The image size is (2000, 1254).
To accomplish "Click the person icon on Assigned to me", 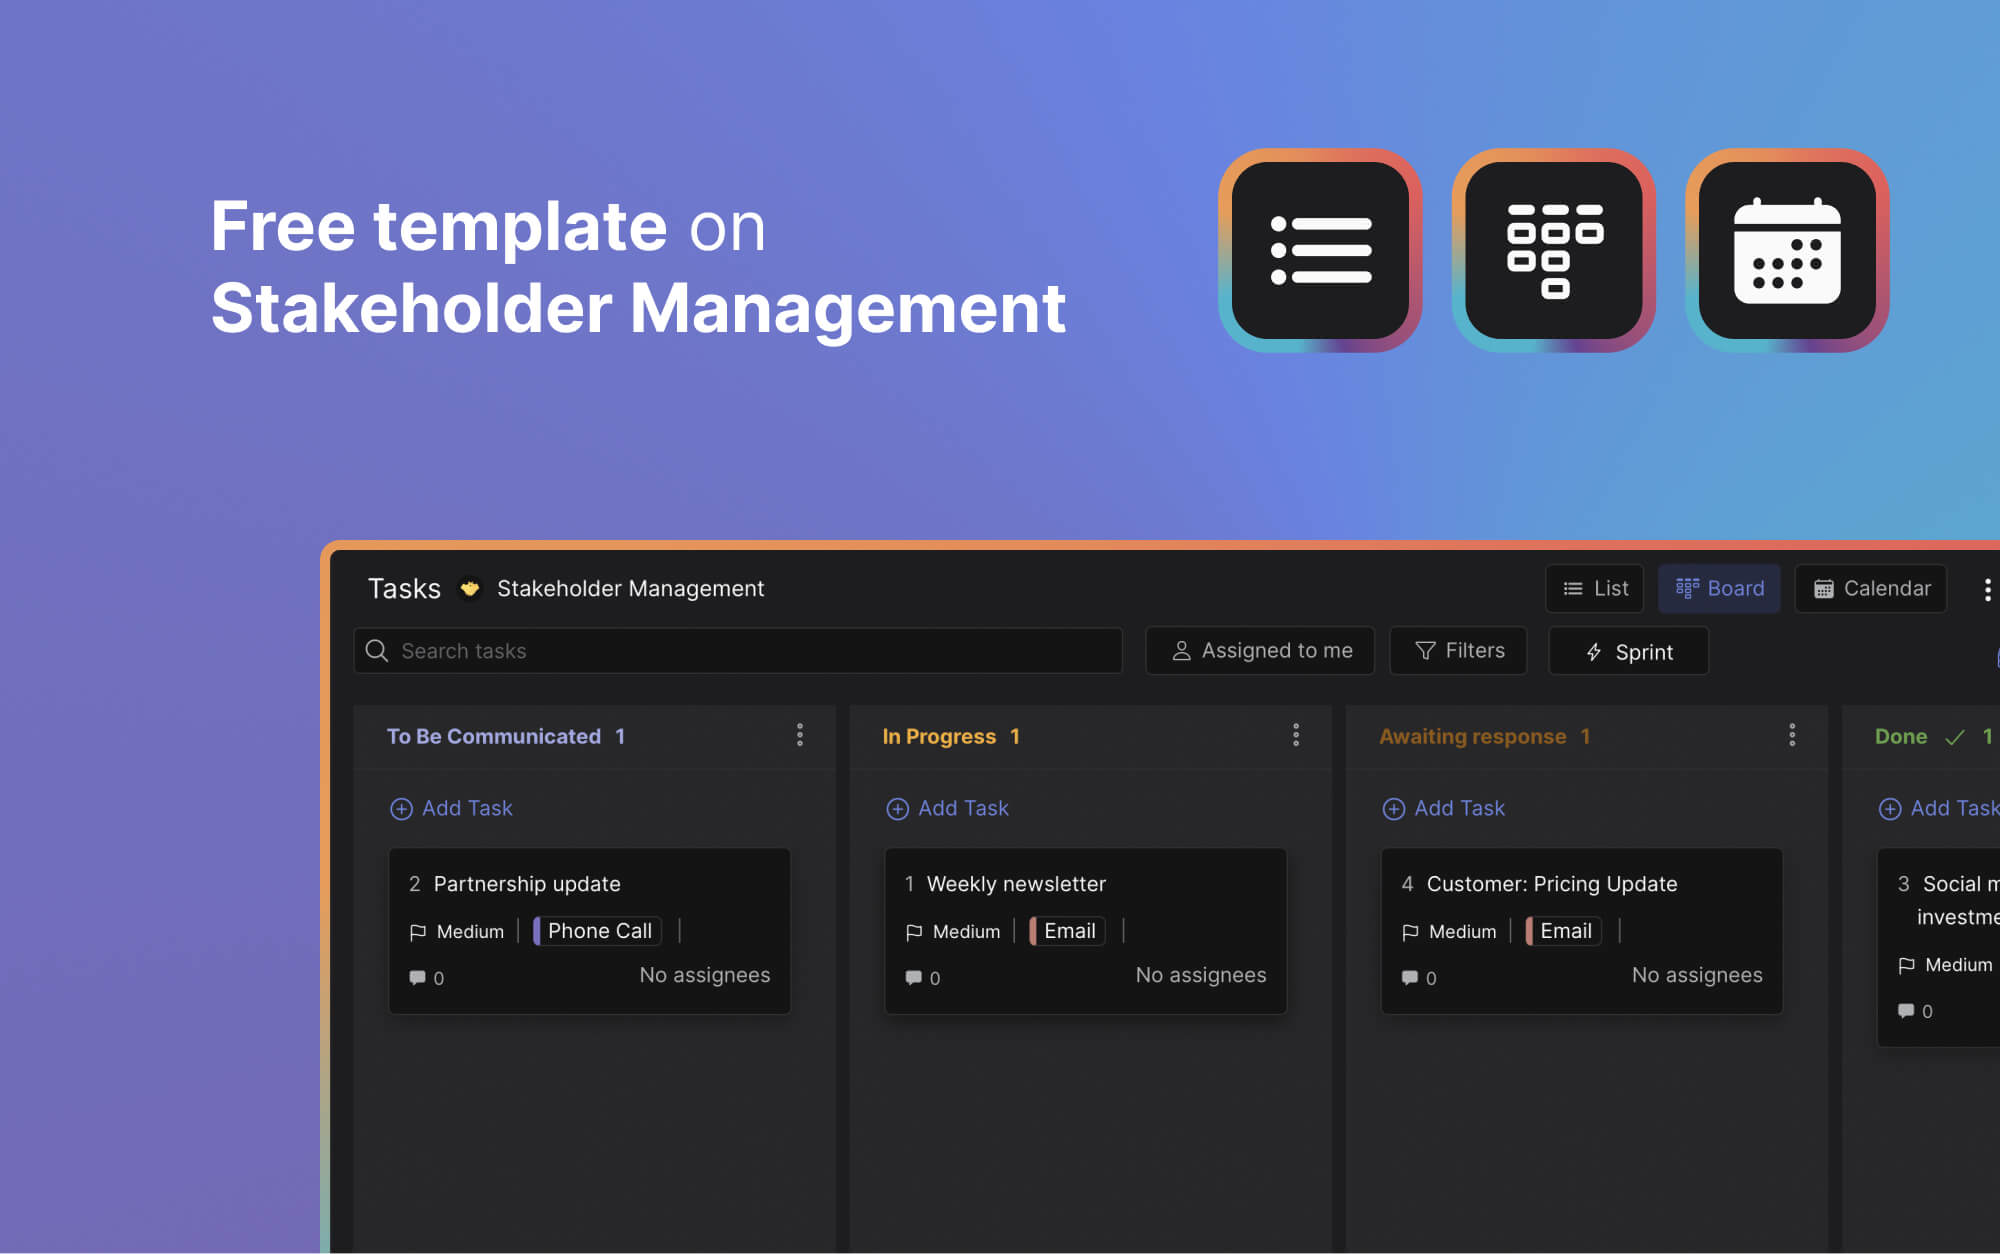I will tap(1180, 650).
